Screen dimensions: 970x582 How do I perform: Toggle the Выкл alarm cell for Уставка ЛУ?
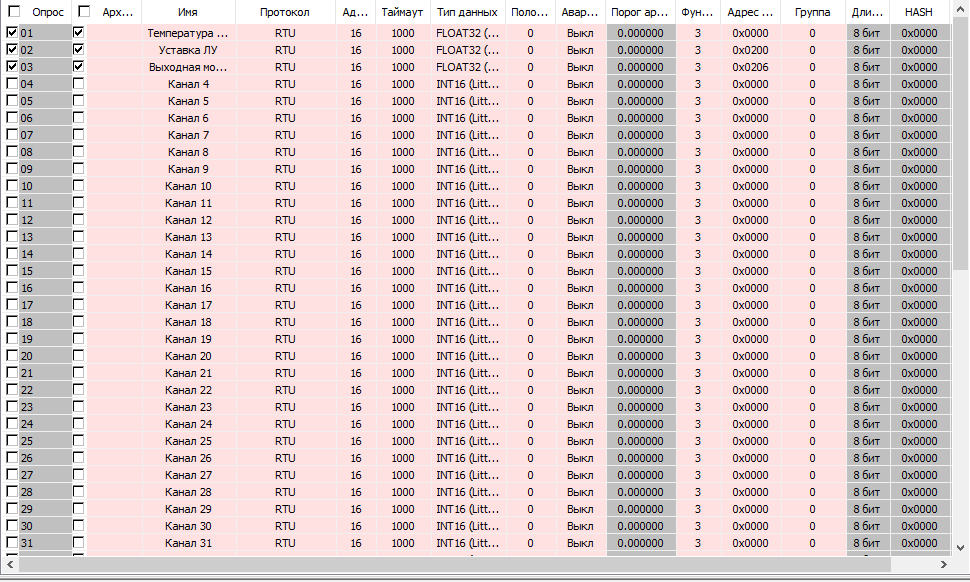coord(580,50)
